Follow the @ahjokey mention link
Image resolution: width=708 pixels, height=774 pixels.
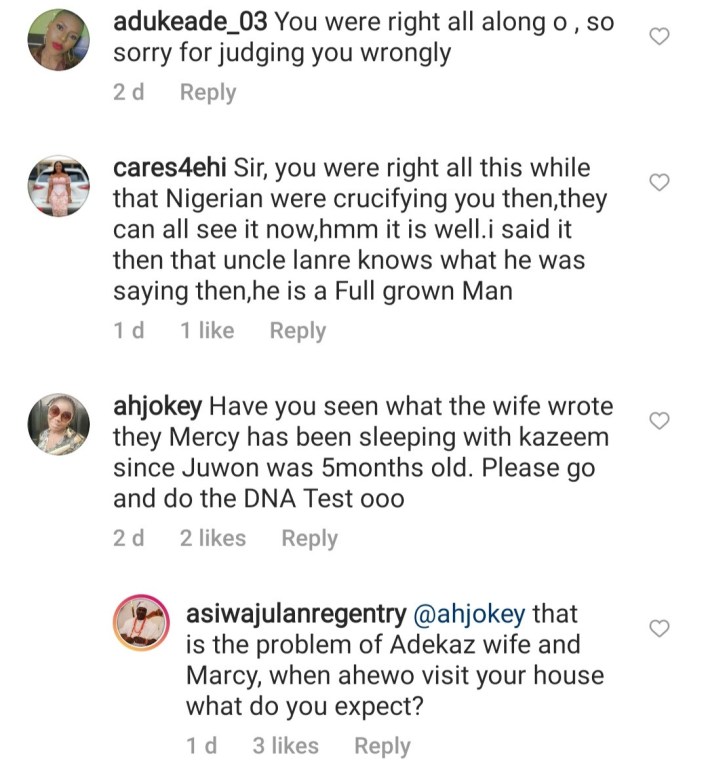[469, 614]
